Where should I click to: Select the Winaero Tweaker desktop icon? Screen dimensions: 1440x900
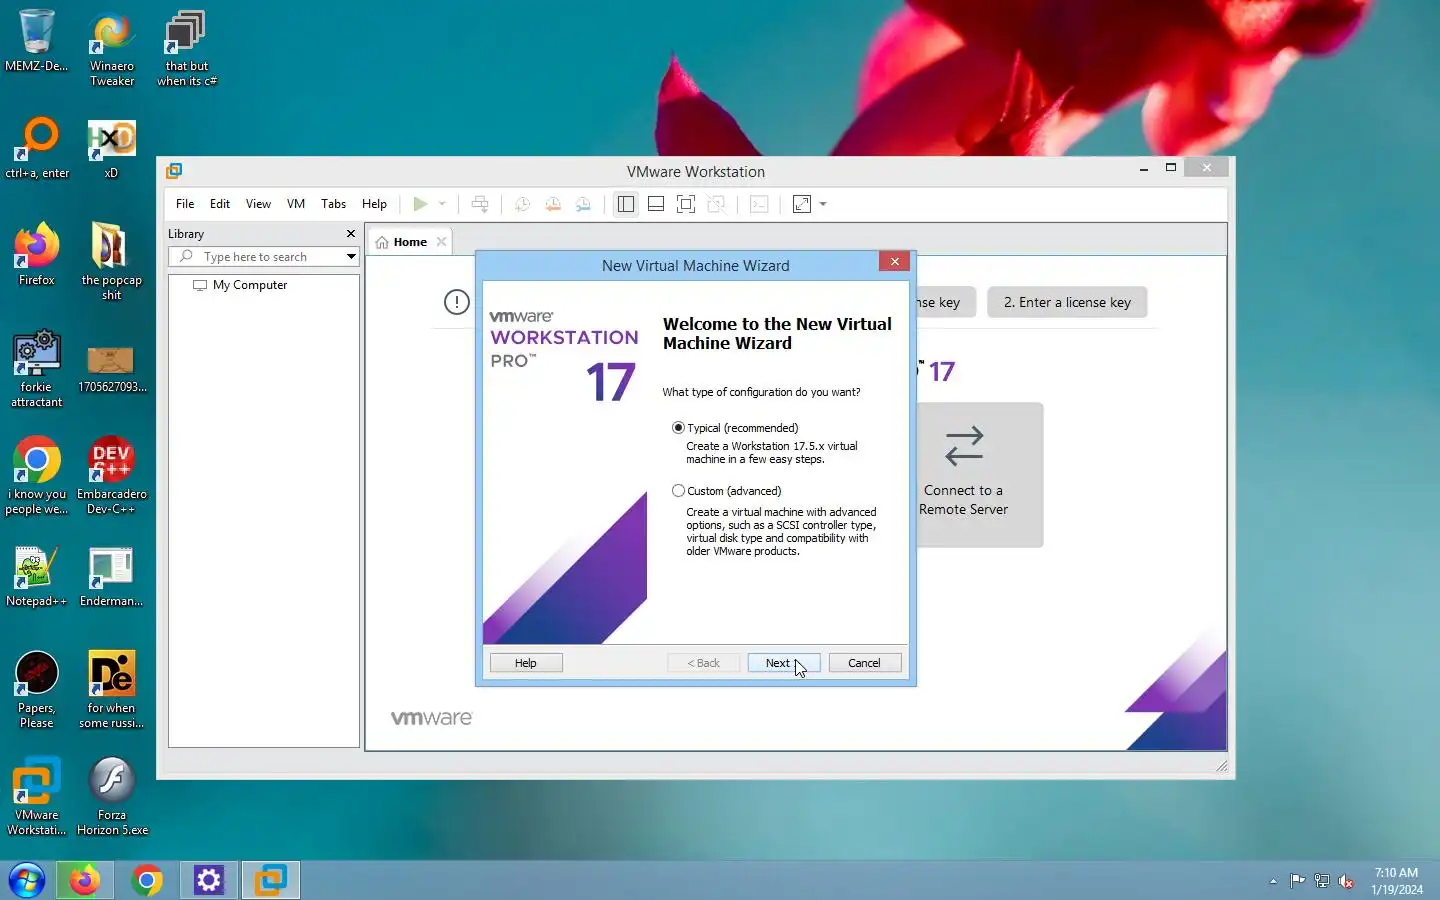click(x=112, y=49)
